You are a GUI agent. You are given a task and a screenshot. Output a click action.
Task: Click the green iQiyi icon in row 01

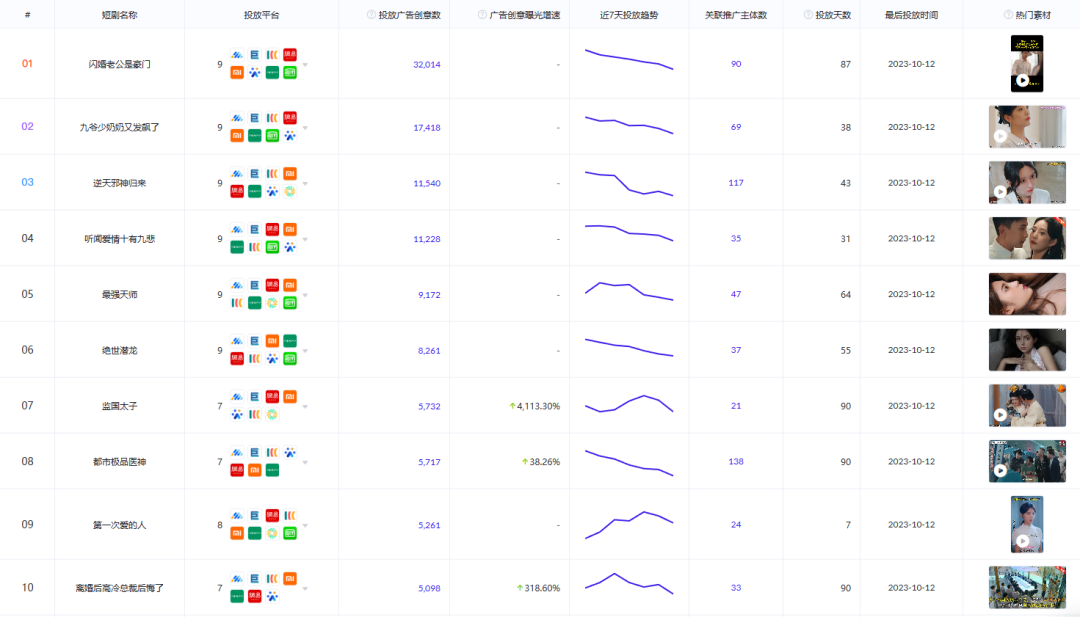[x=290, y=72]
